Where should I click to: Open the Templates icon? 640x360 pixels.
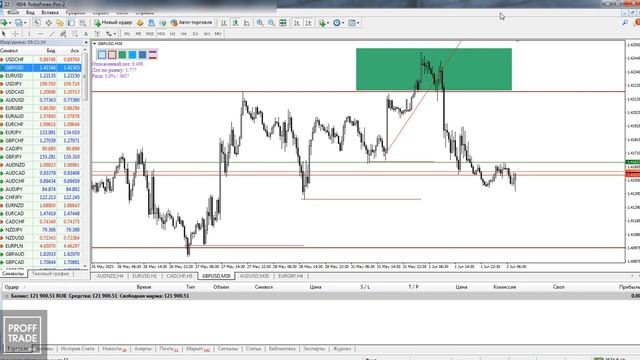click(351, 23)
